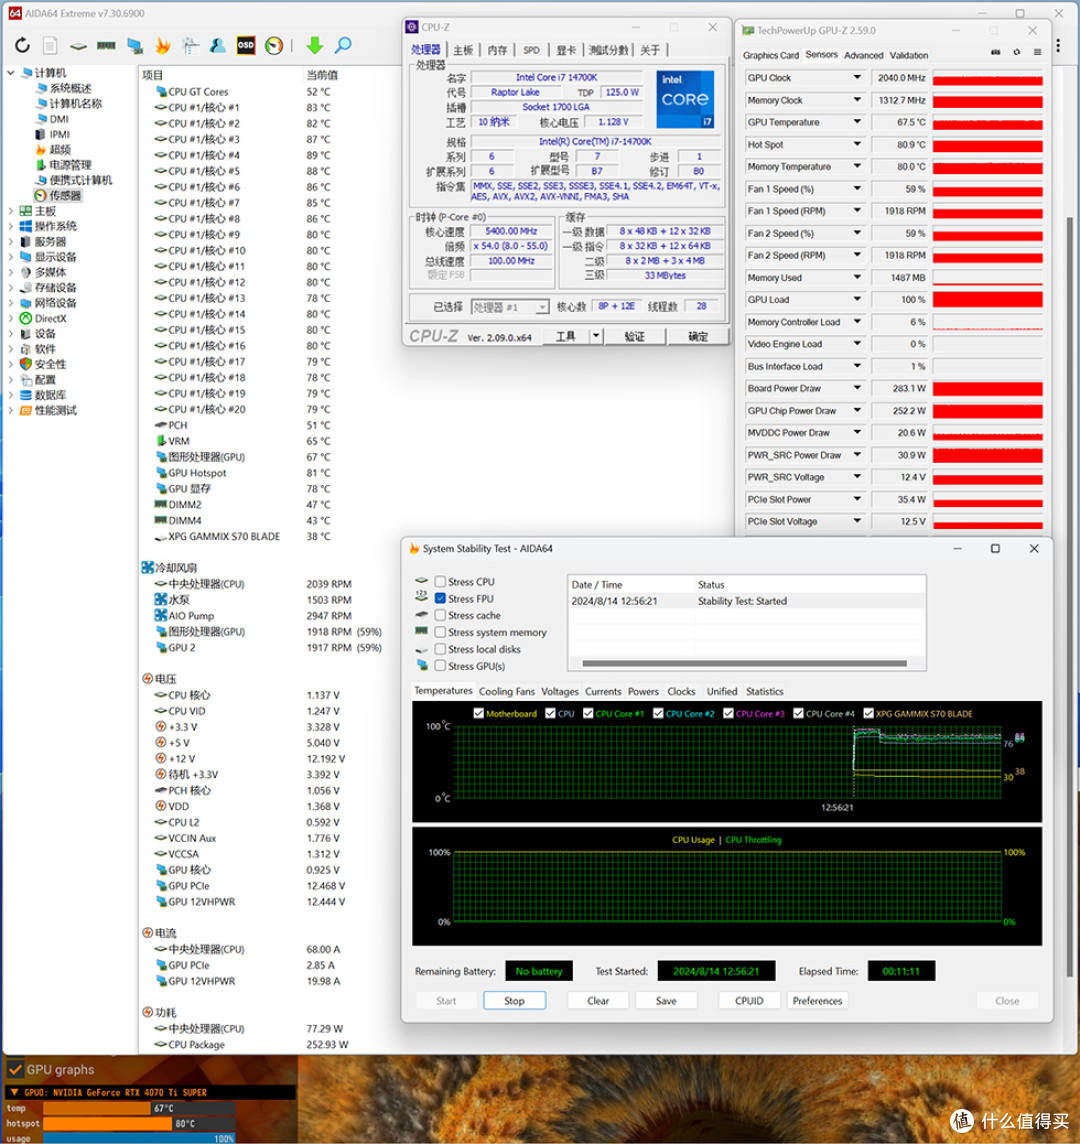This screenshot has width=1080, height=1144.
Task: Click the checklist report wizard toolbar icon
Action: [x=190, y=46]
